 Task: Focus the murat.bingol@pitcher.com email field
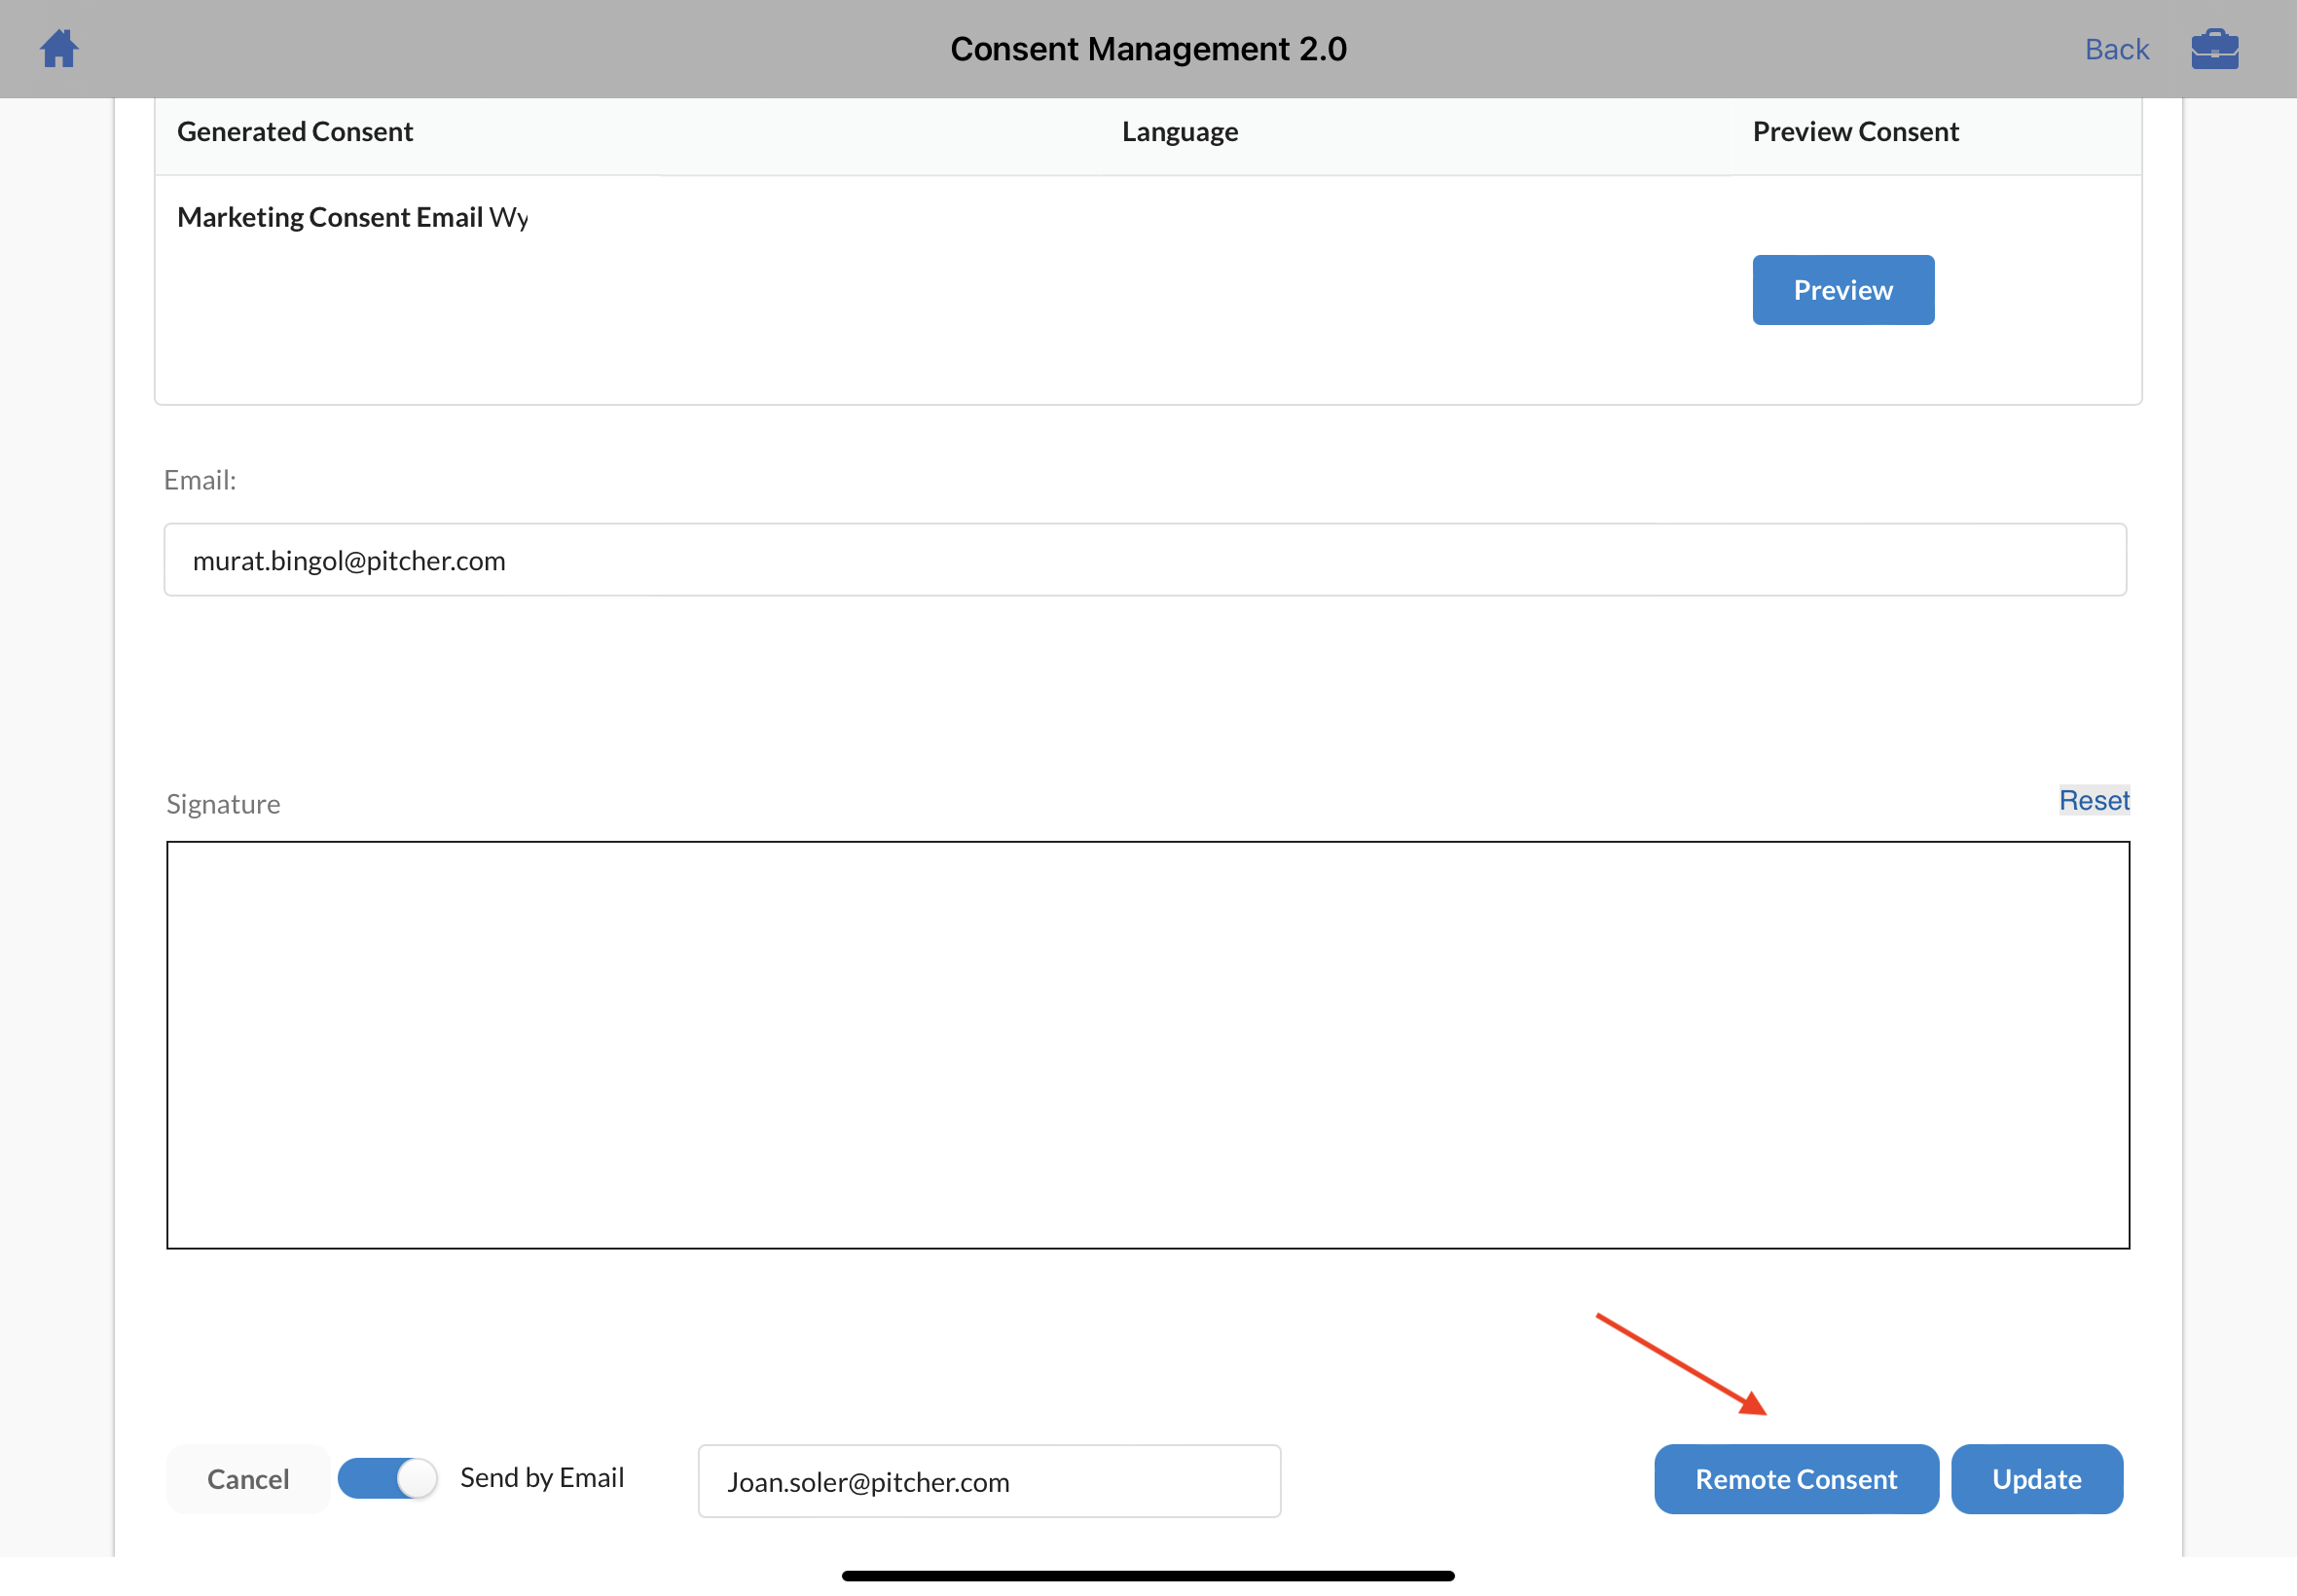click(1144, 560)
